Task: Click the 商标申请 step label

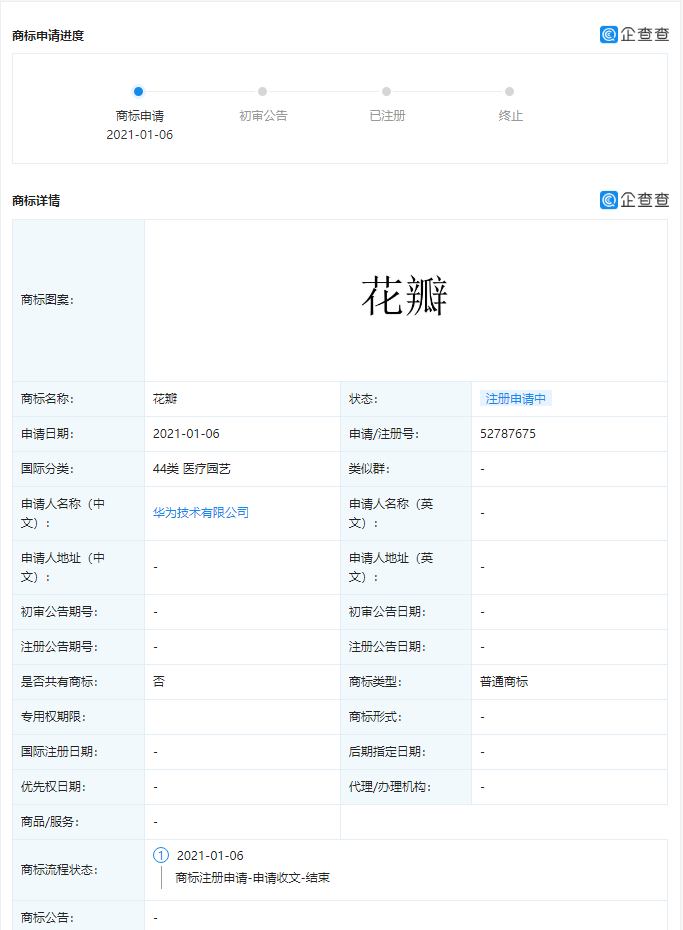Action: pyautogui.click(x=139, y=116)
